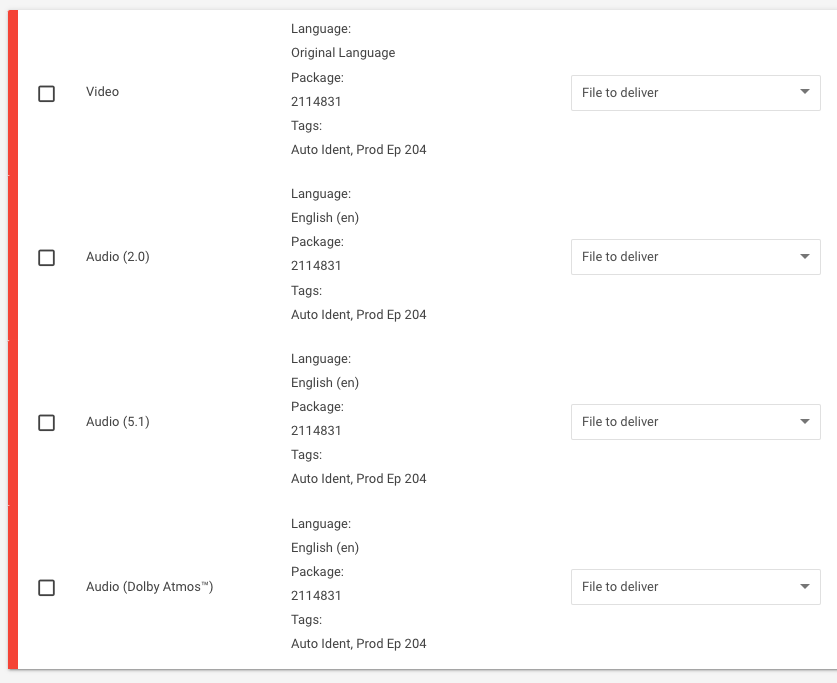
Task: Click Original Language text in Video row
Action: [x=343, y=53]
